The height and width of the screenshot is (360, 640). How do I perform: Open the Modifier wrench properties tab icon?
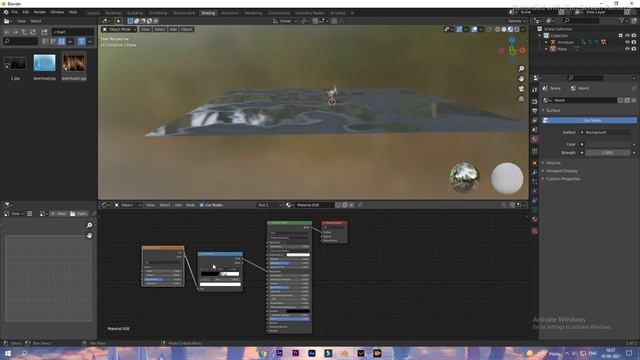pyautogui.click(x=535, y=172)
